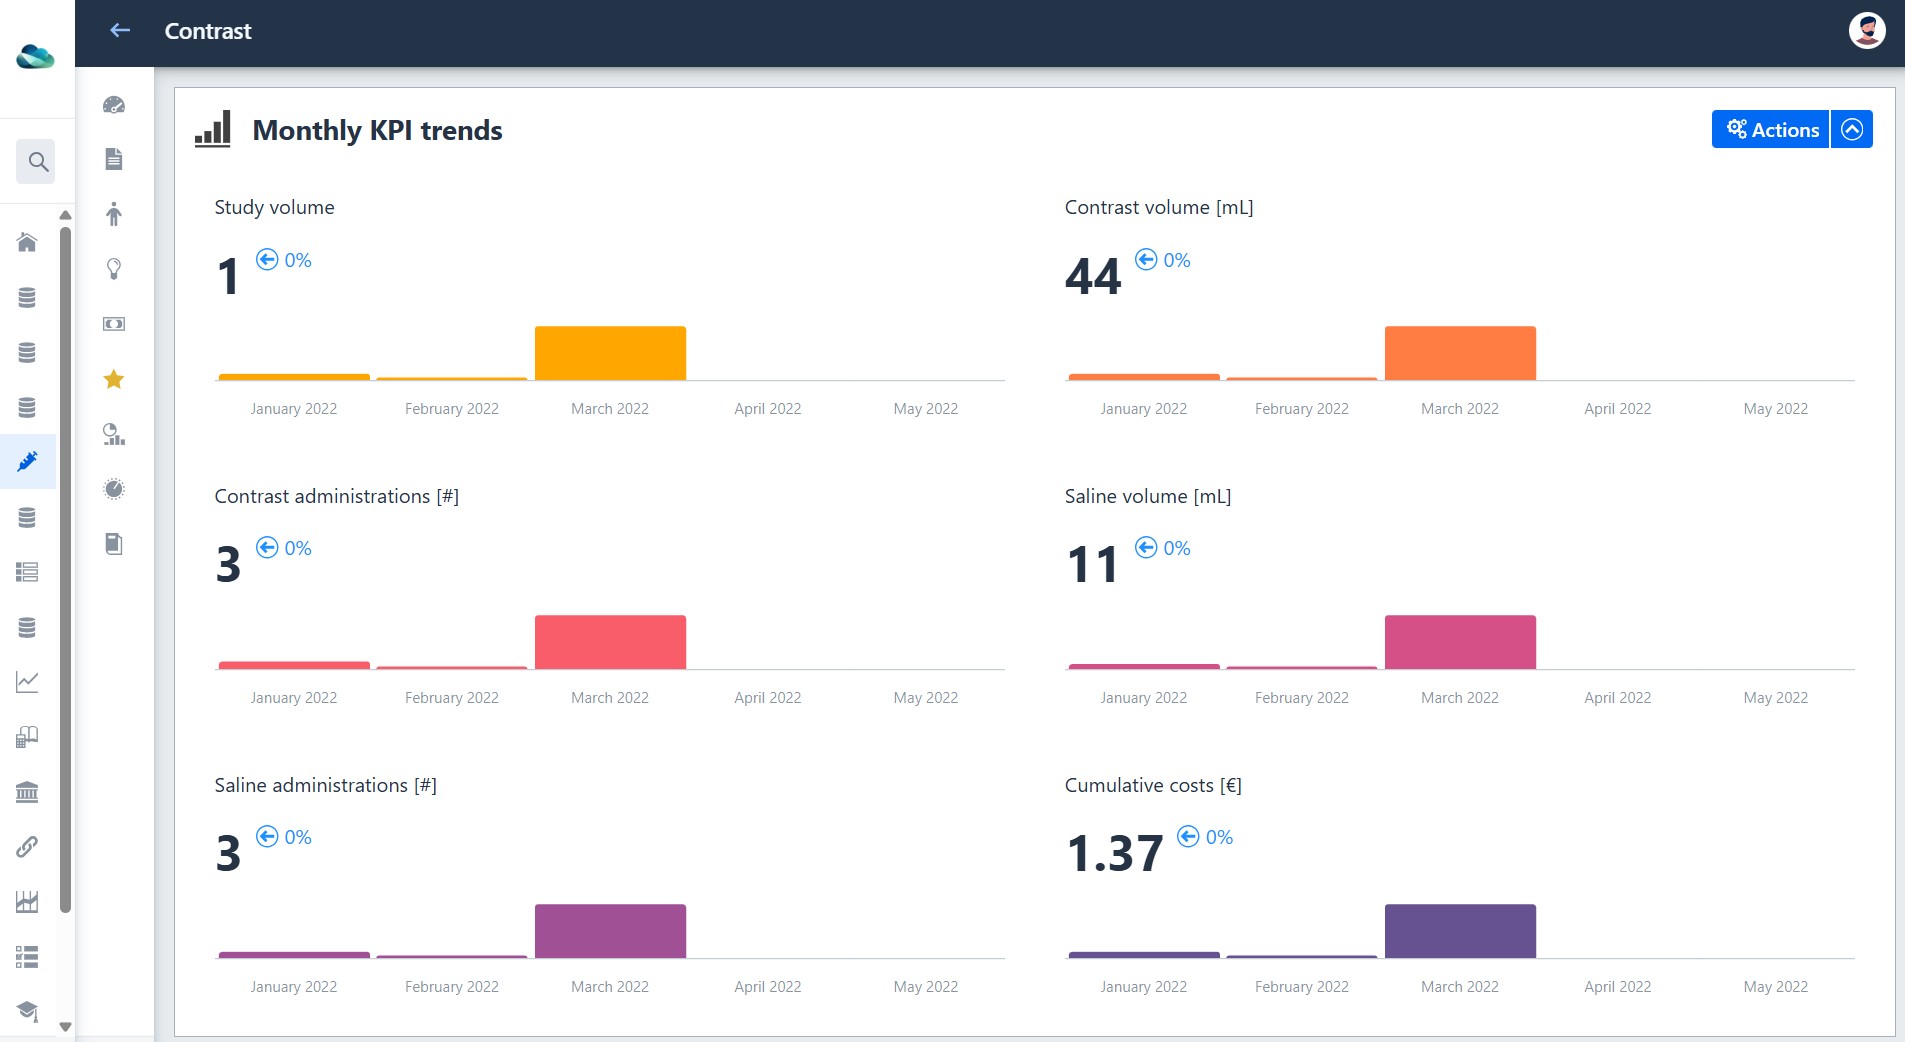Open the user profile avatar

tap(1866, 31)
